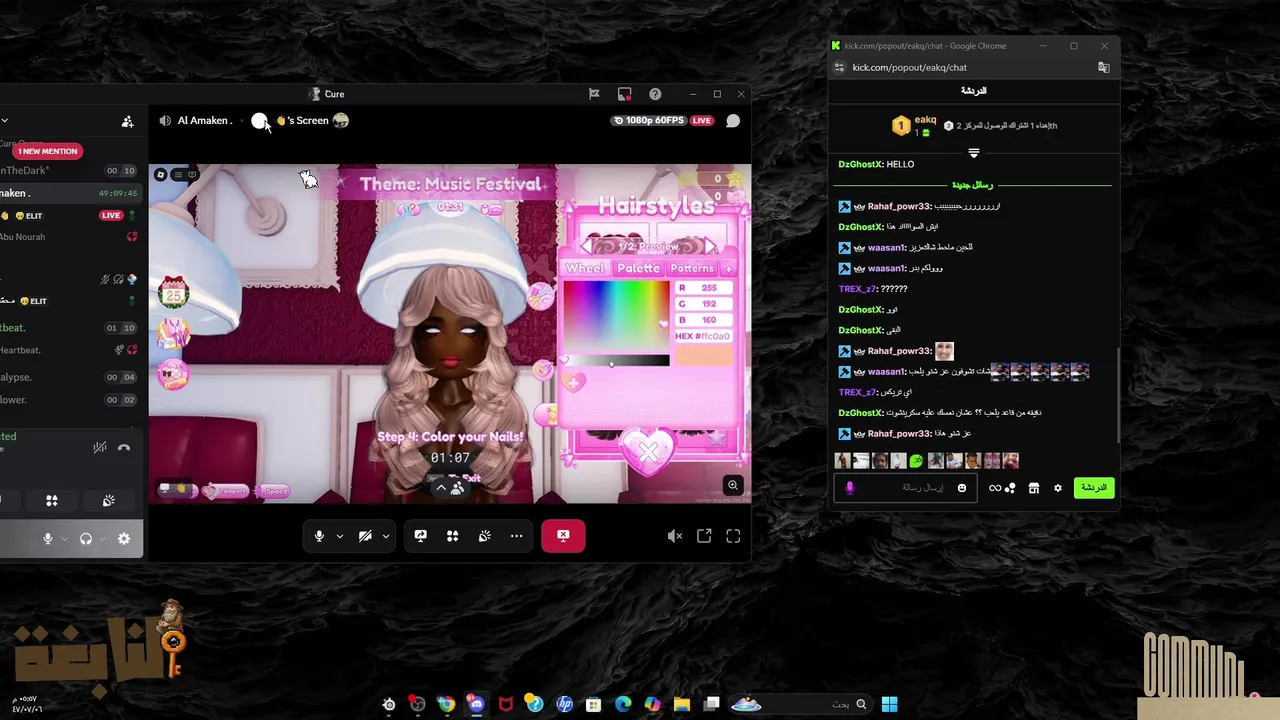1280x720 pixels.
Task: Click the Roblox menu icon in stream
Action: point(161,174)
